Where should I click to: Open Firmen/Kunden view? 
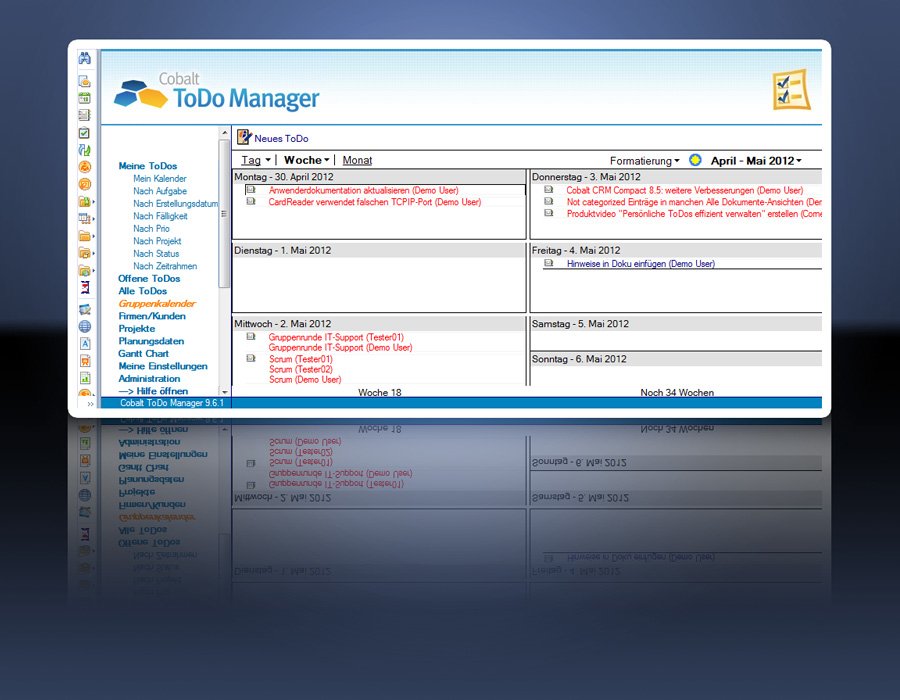(152, 316)
